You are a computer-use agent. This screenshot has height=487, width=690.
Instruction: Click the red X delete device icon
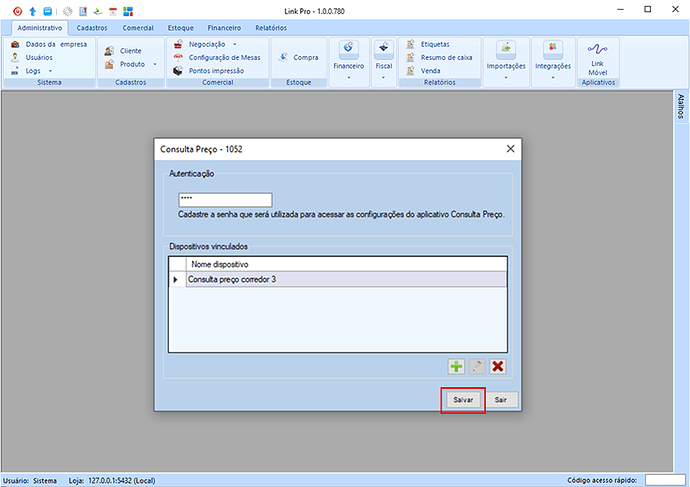[497, 367]
